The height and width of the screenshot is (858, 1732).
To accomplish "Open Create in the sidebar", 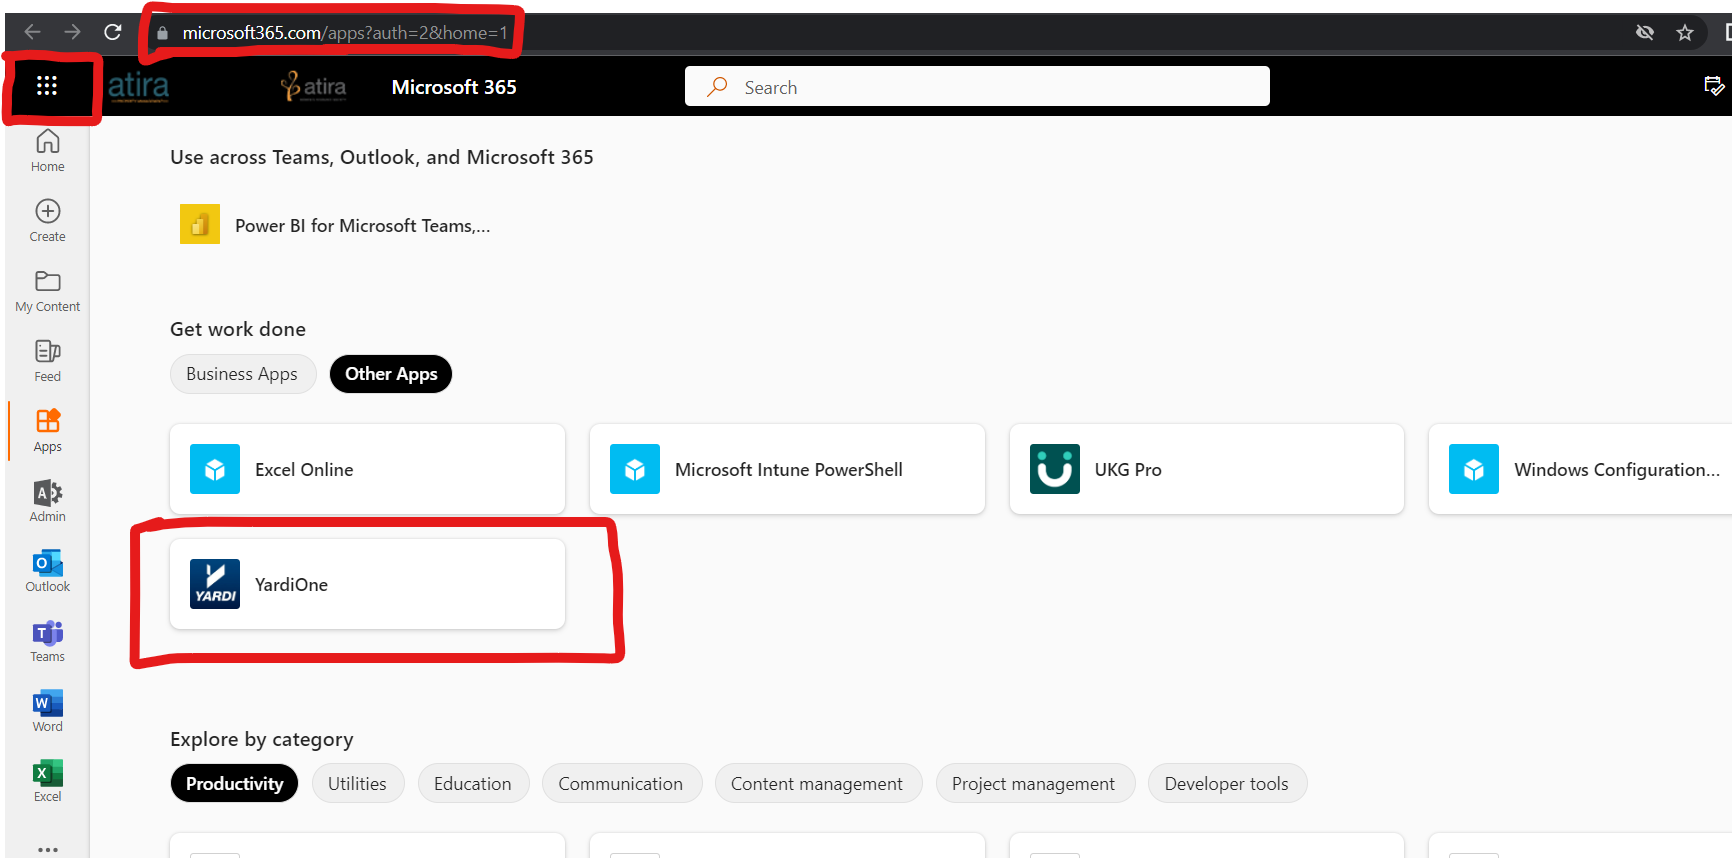I will point(47,221).
